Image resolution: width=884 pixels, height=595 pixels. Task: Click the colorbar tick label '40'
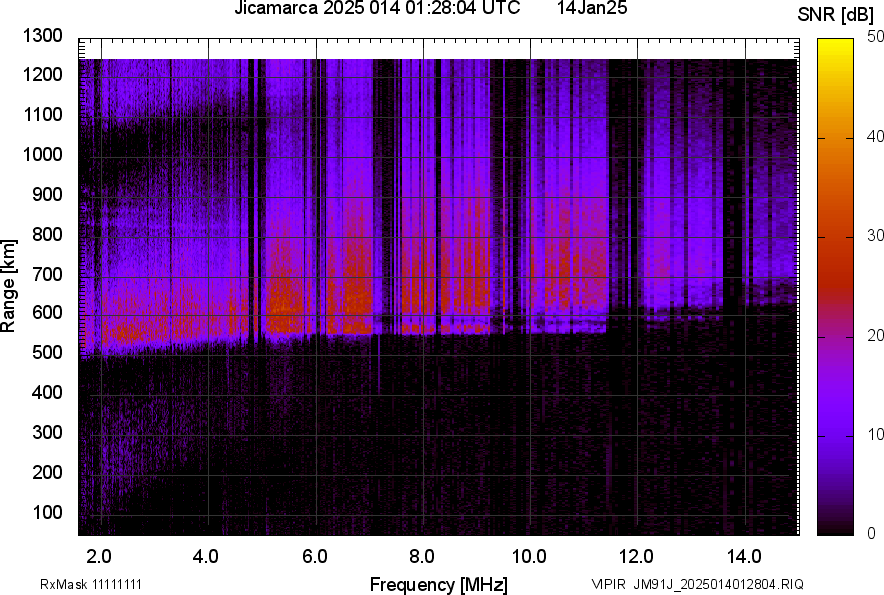[876, 136]
